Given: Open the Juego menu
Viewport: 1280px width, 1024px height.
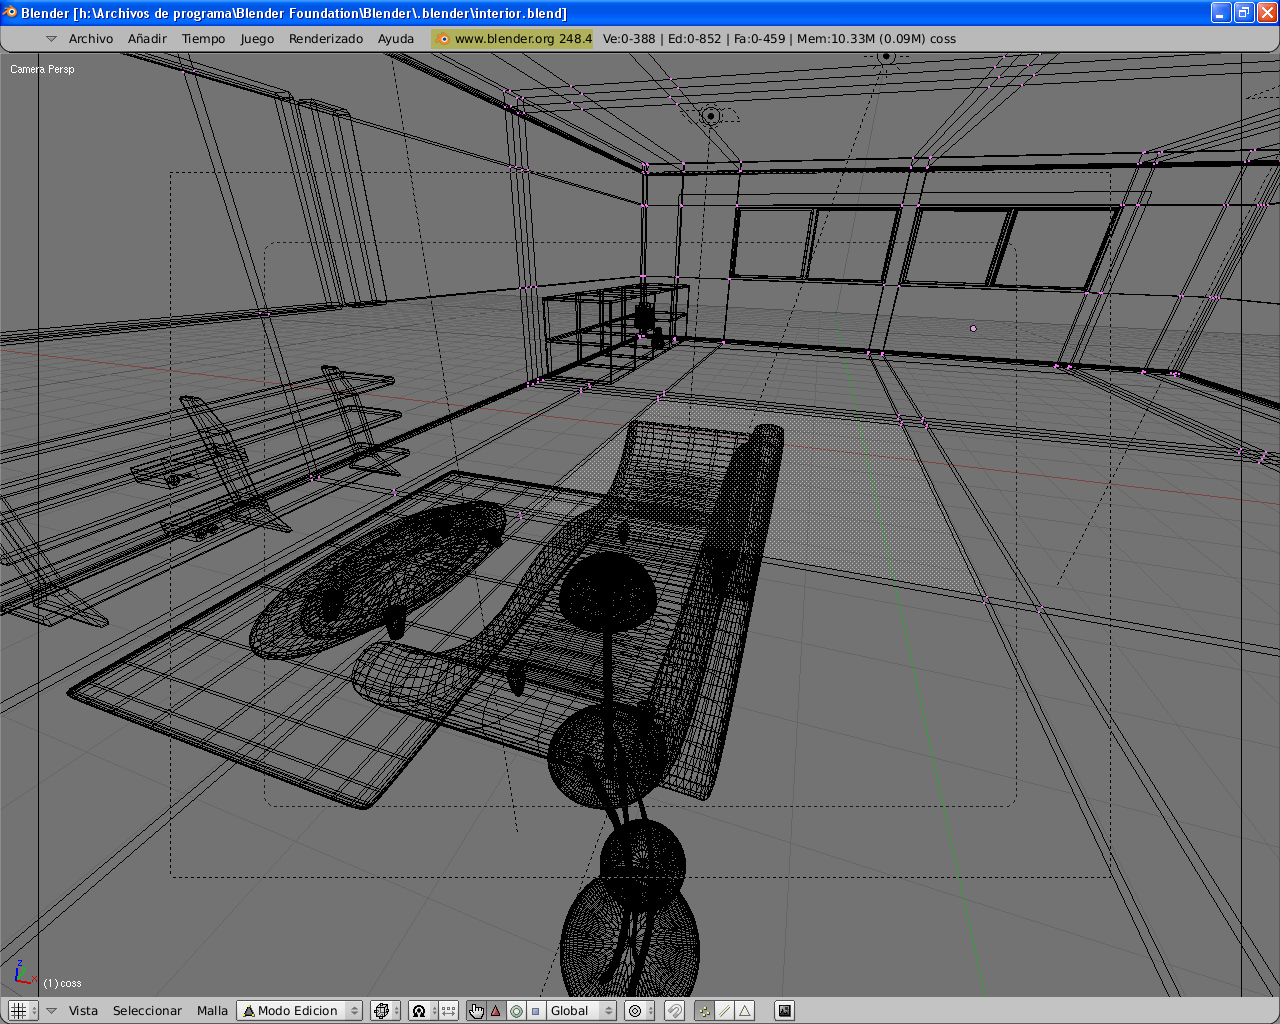Looking at the screenshot, I should (257, 39).
